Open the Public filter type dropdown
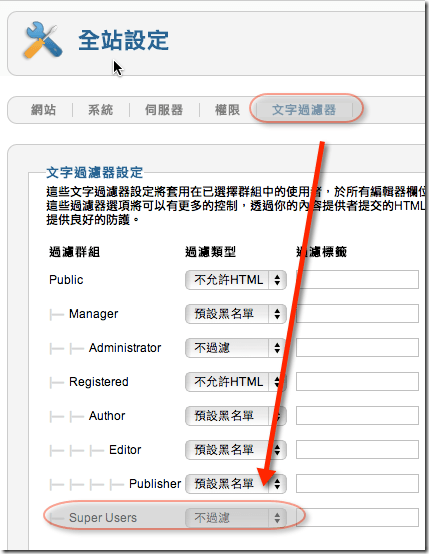 click(x=236, y=280)
